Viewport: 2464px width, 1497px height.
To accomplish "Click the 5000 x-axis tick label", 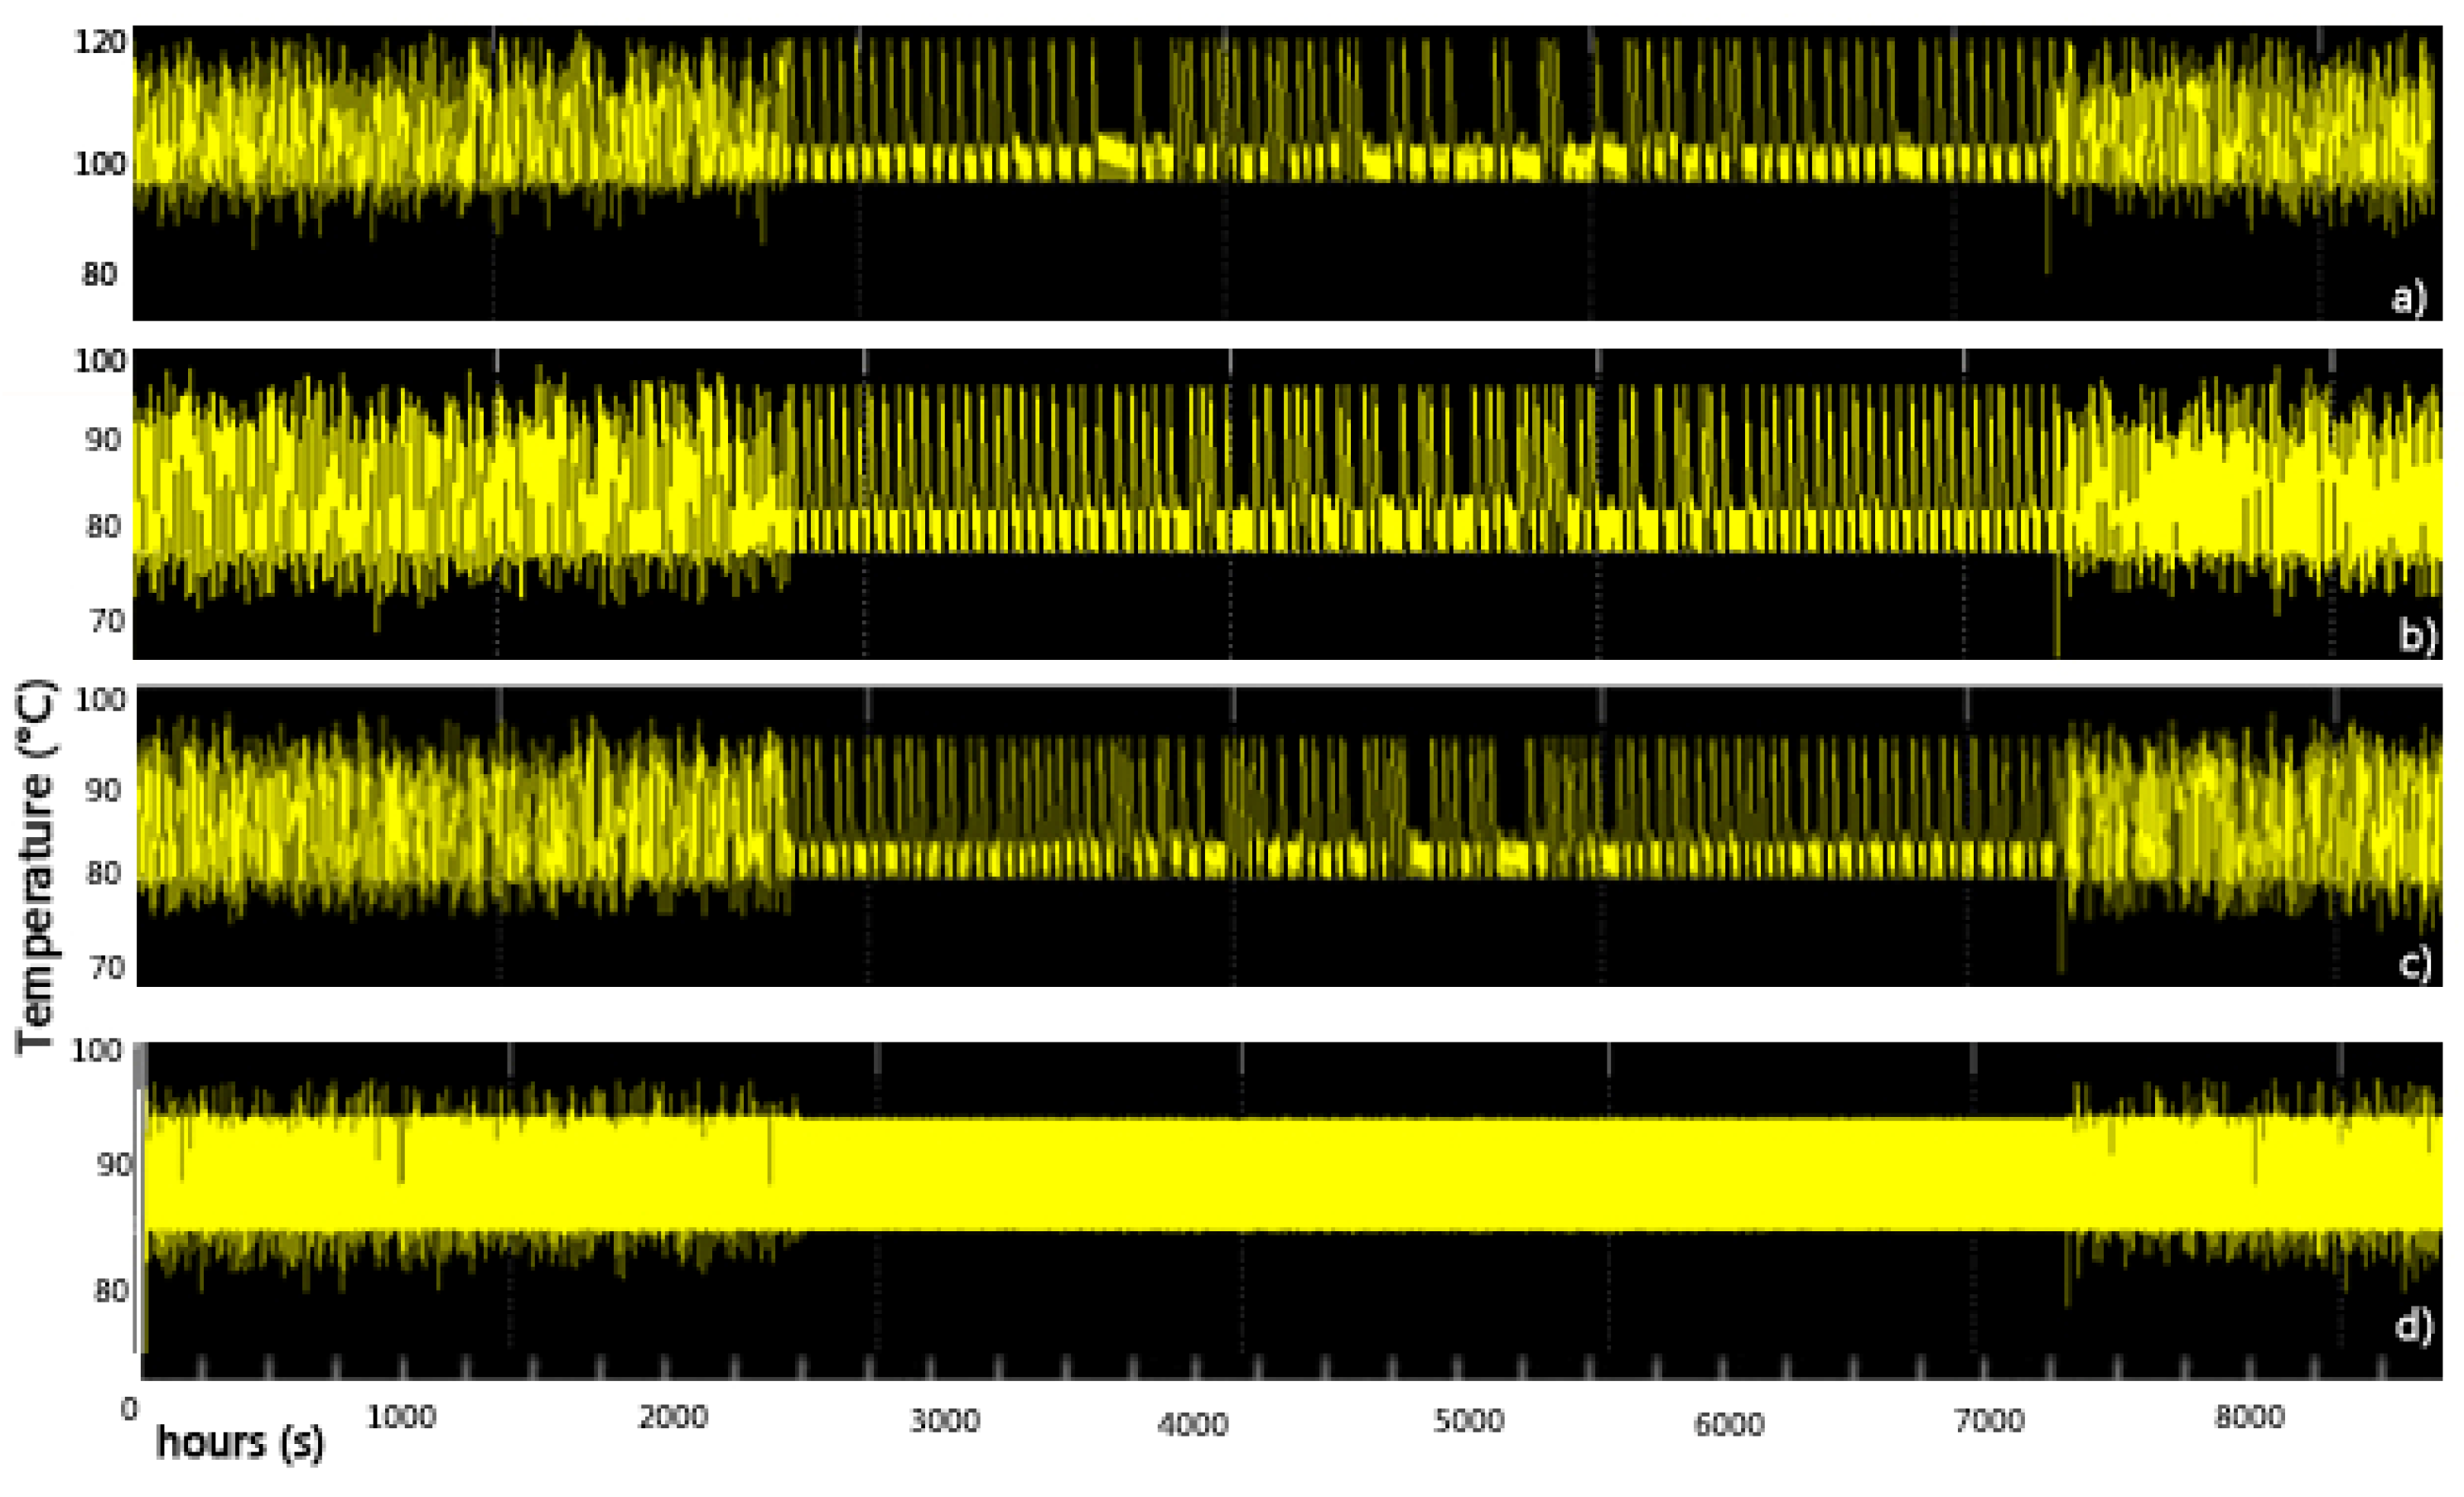I will pyautogui.click(x=1468, y=1421).
